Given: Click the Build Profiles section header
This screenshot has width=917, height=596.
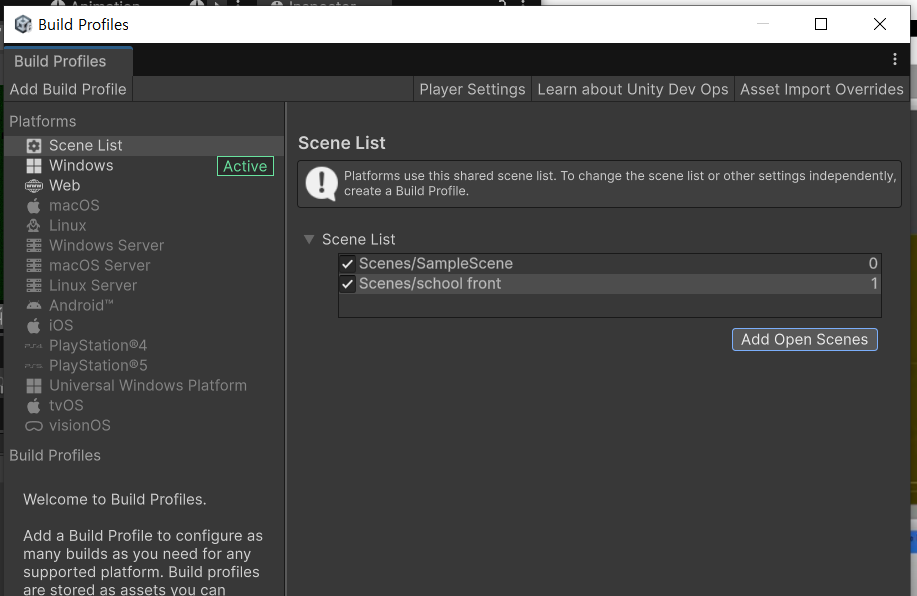Looking at the screenshot, I should [55, 456].
